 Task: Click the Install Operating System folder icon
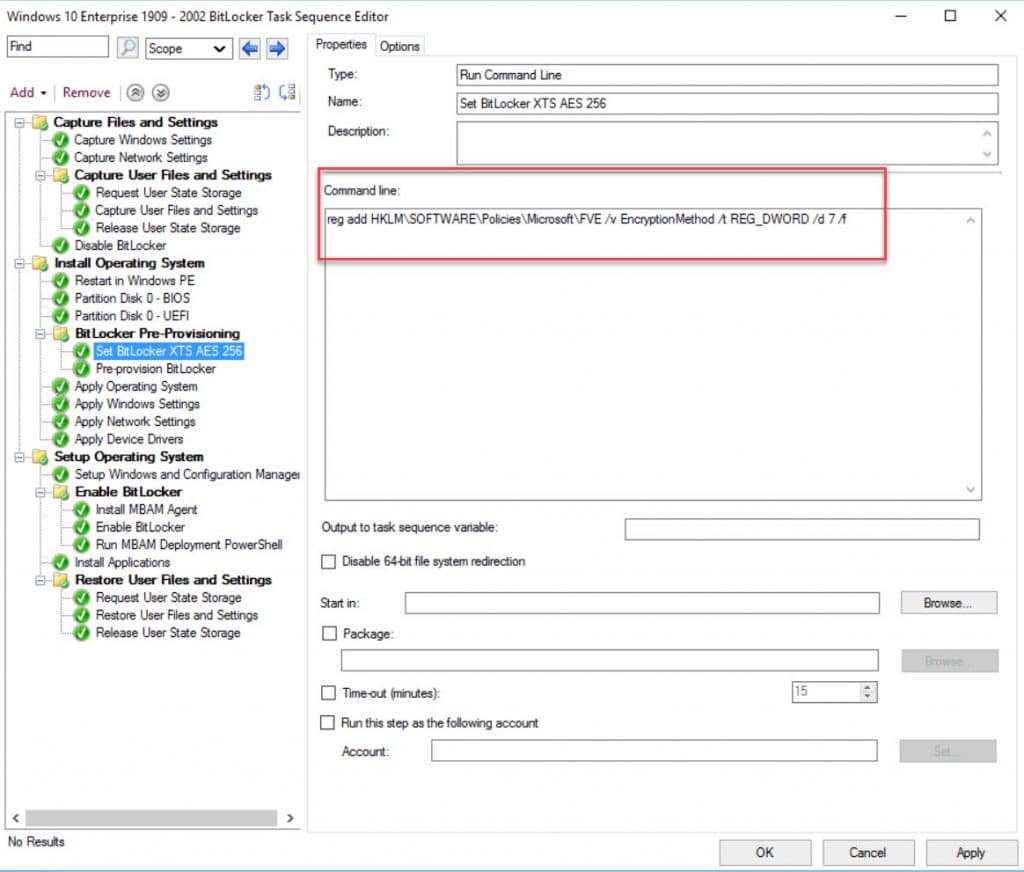click(x=40, y=263)
